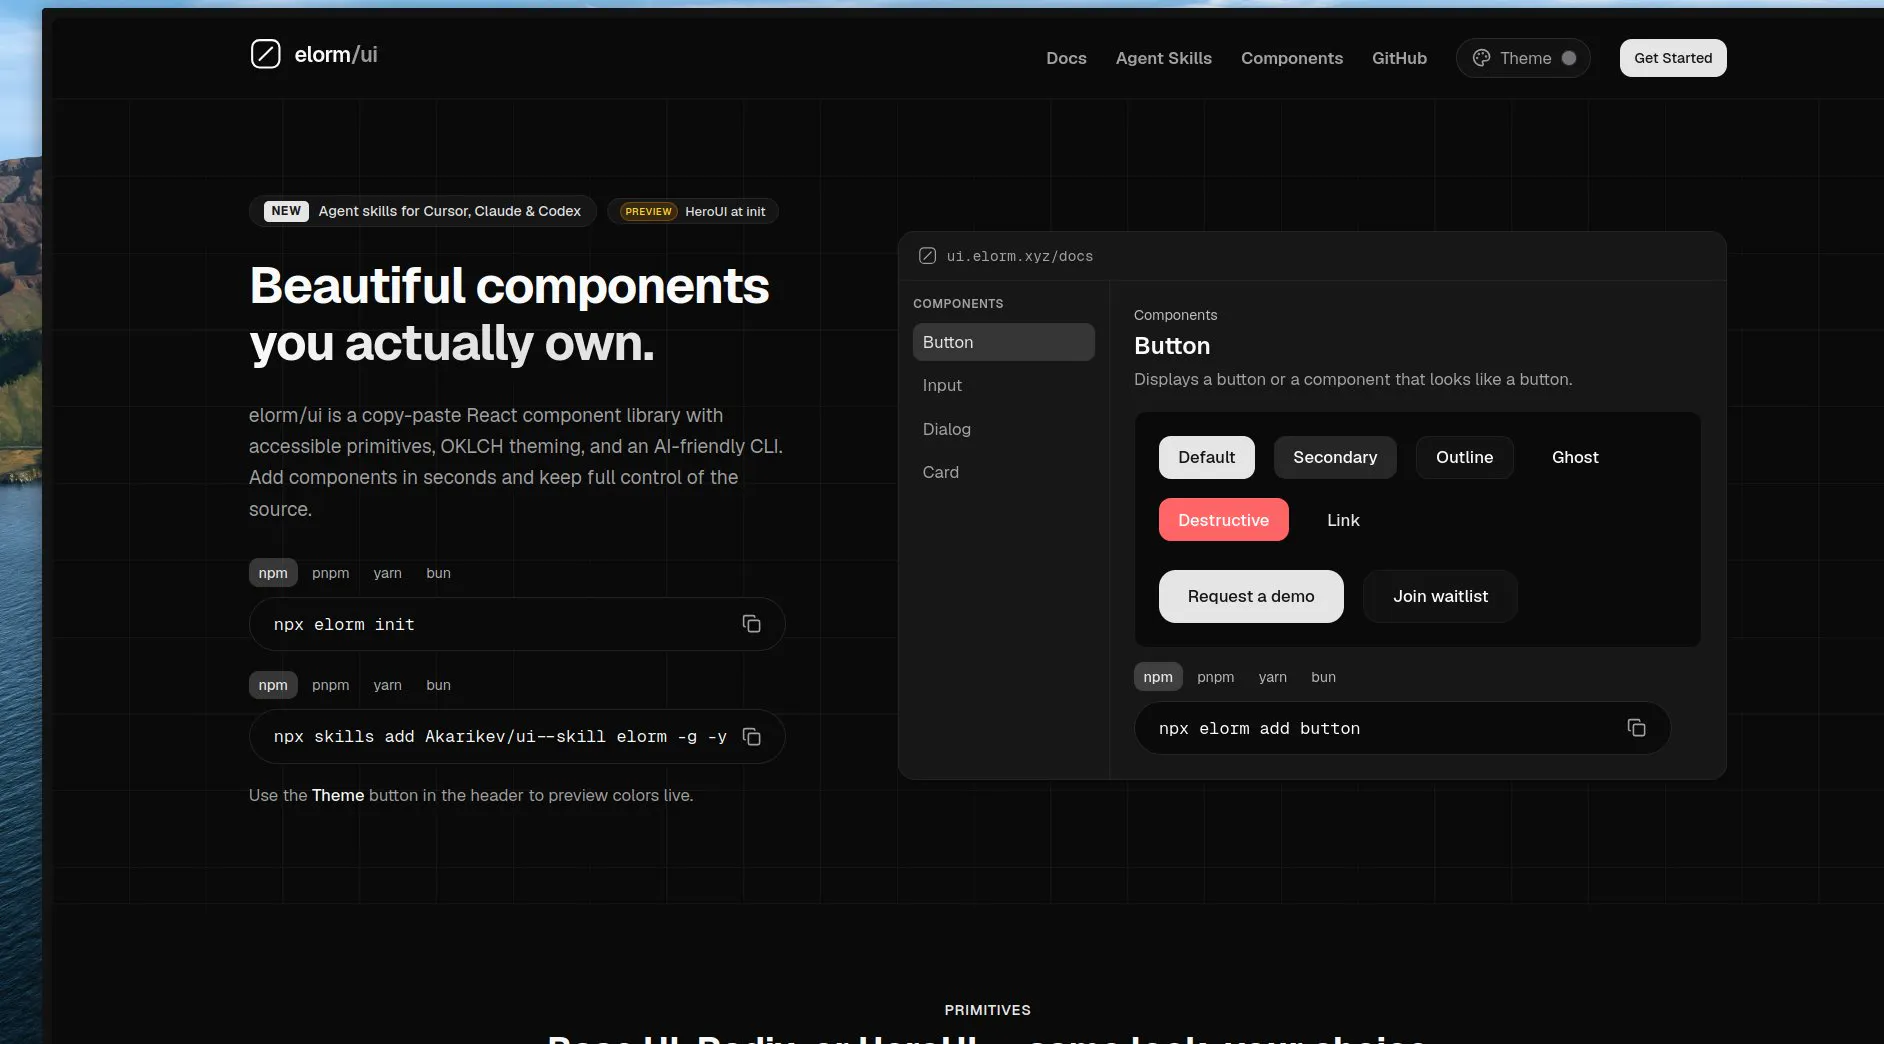Open the NEW Agent skills announcement badge
1884x1044 pixels.
click(x=422, y=211)
